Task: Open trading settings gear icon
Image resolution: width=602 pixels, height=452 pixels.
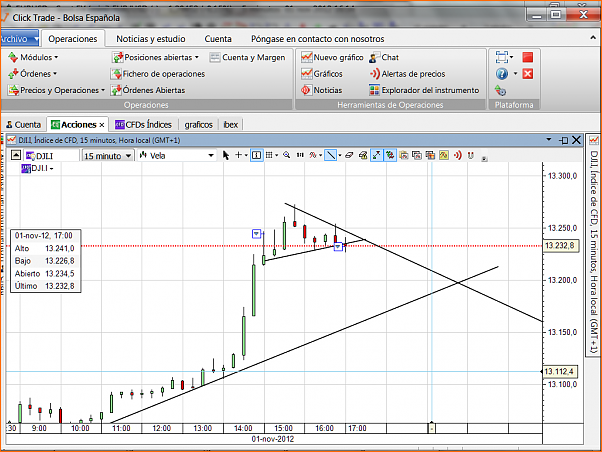Action: (501, 91)
